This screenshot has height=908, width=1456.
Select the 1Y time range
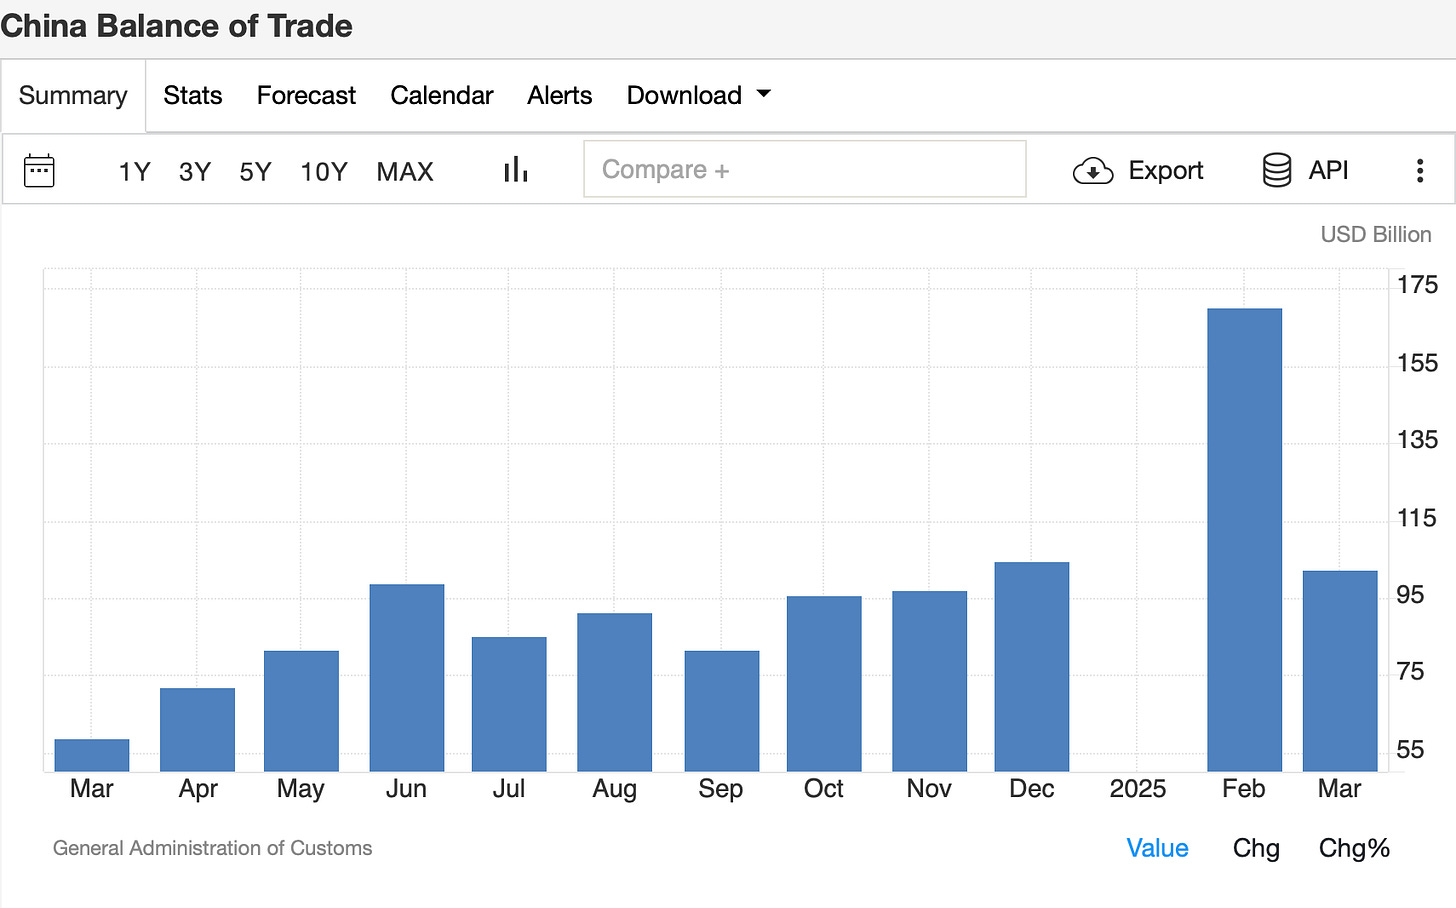[x=134, y=172]
